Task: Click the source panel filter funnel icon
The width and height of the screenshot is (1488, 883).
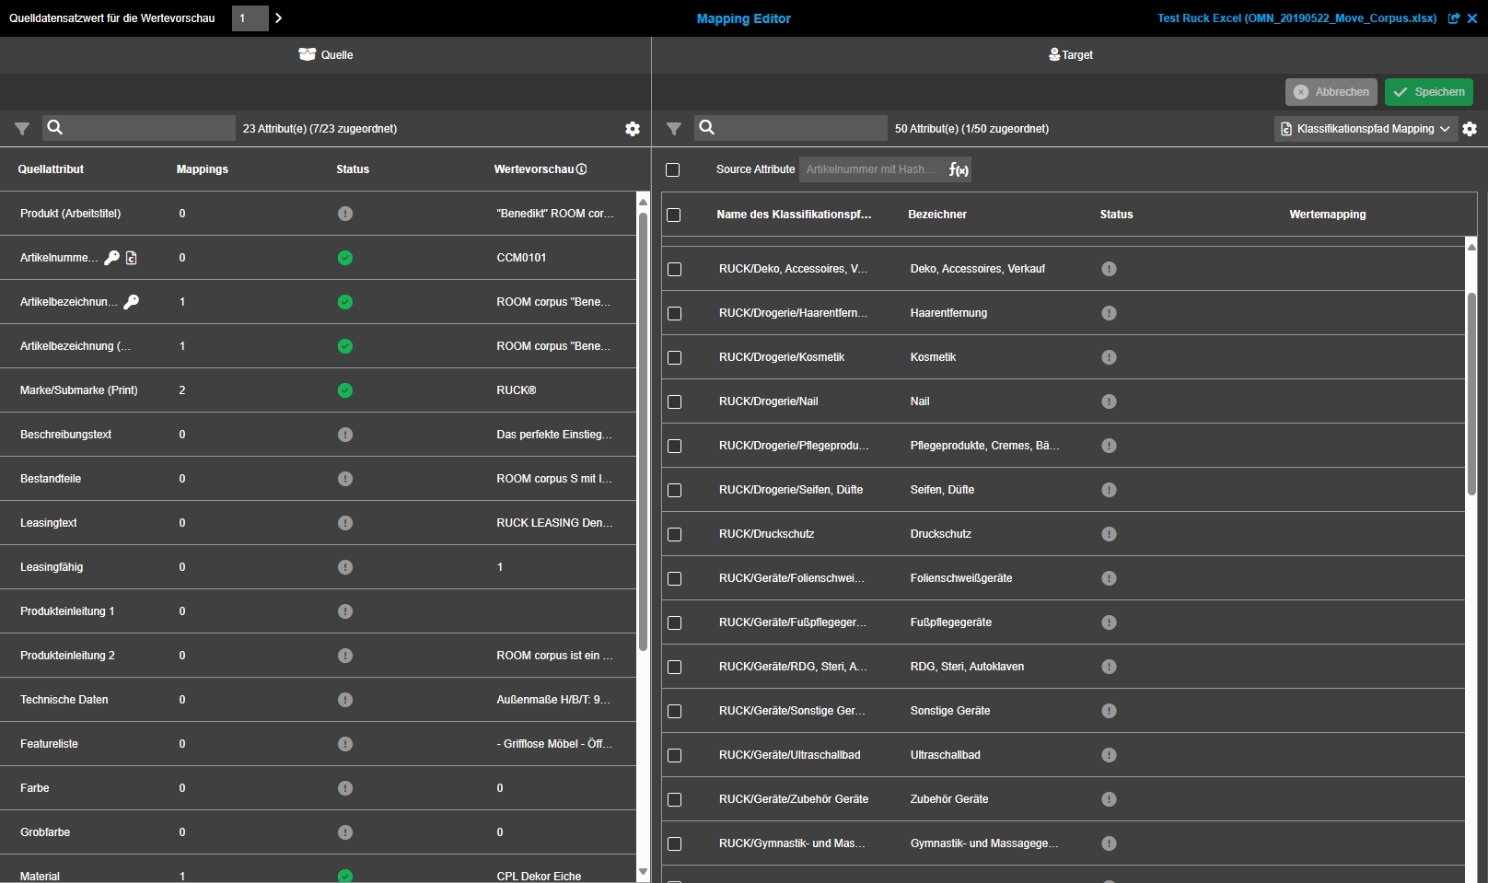Action: pos(21,129)
